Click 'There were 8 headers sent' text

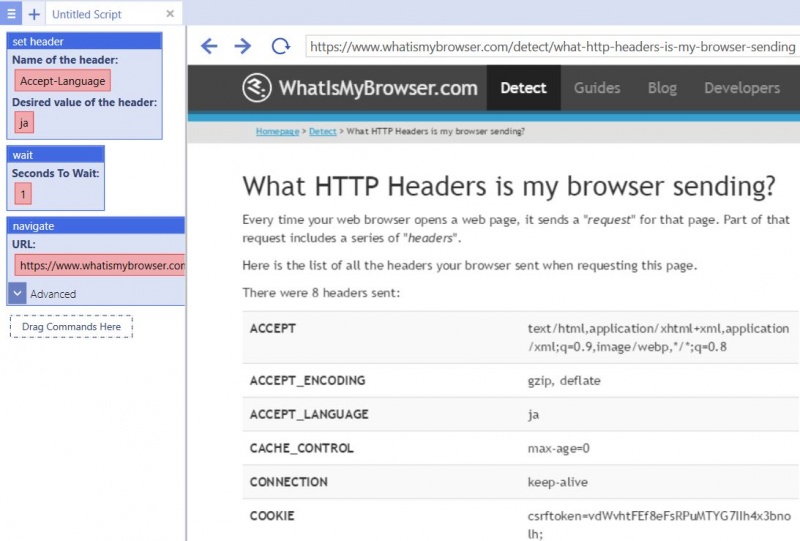coord(321,292)
